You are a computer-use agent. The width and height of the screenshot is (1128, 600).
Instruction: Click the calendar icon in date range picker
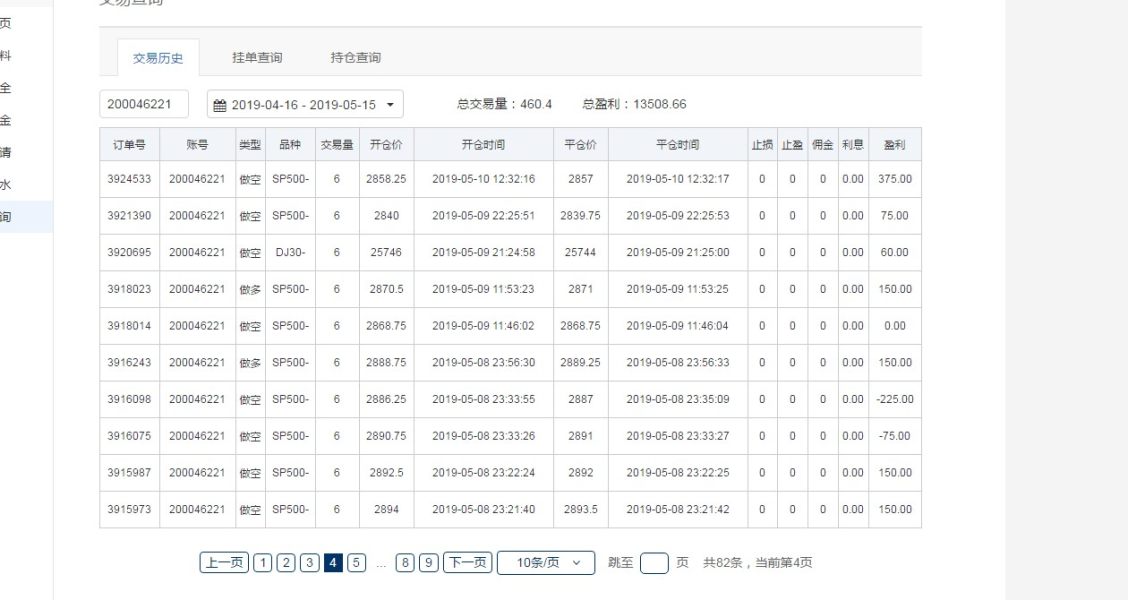(x=220, y=105)
